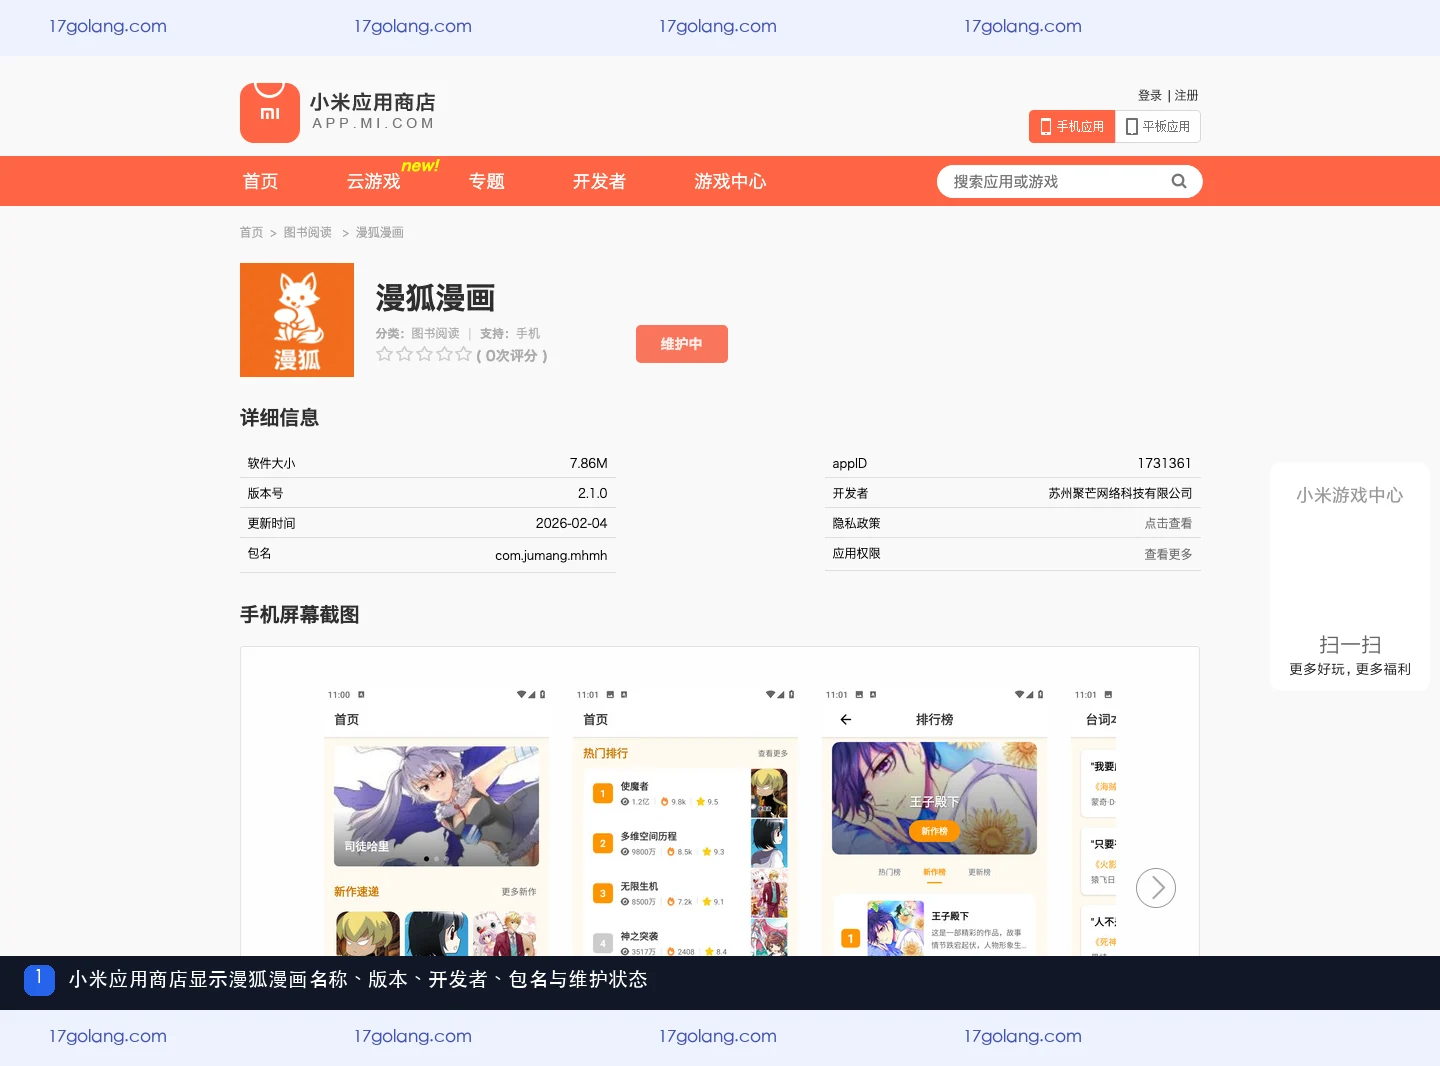The image size is (1440, 1066).
Task: Click 图书阅读 in the breadcrumb
Action: [308, 232]
